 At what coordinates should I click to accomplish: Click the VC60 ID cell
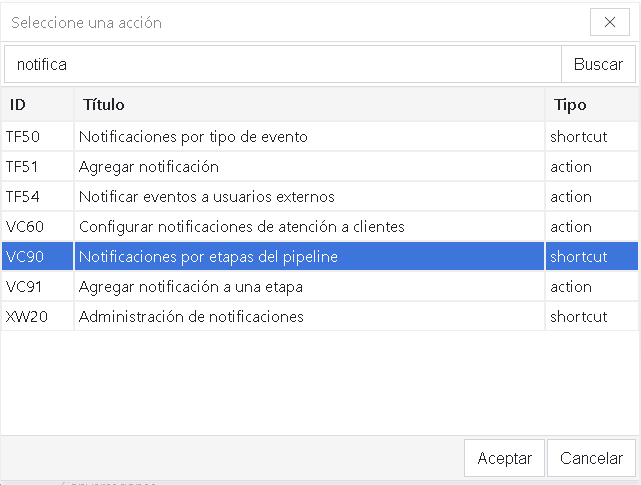pos(24,227)
